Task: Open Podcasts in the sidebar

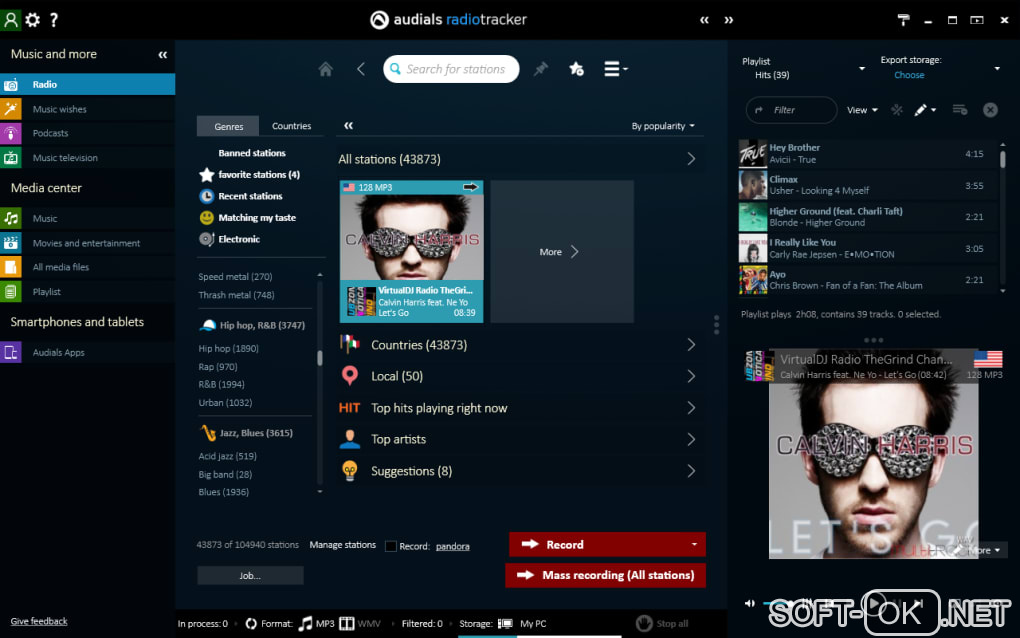Action: [x=88, y=133]
